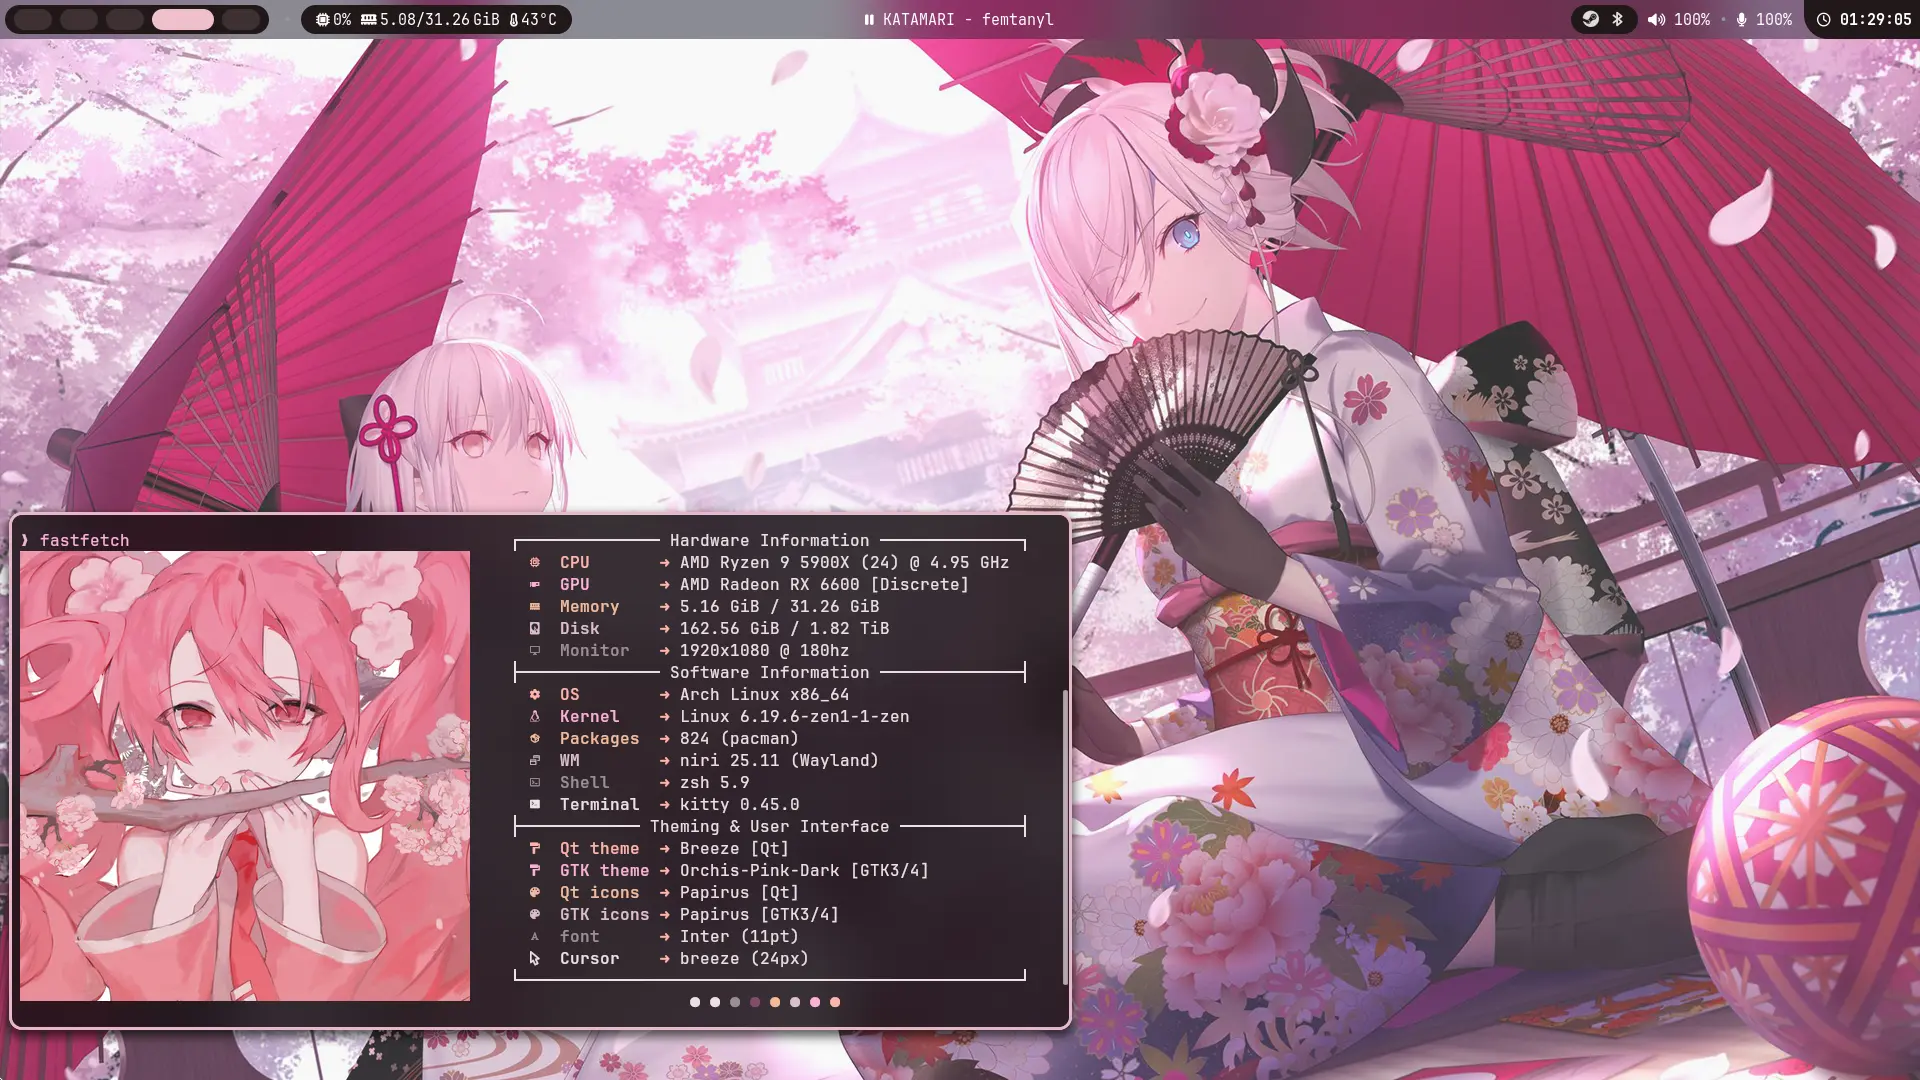Click the Bluetooth icon in the bar

[x=1617, y=19]
